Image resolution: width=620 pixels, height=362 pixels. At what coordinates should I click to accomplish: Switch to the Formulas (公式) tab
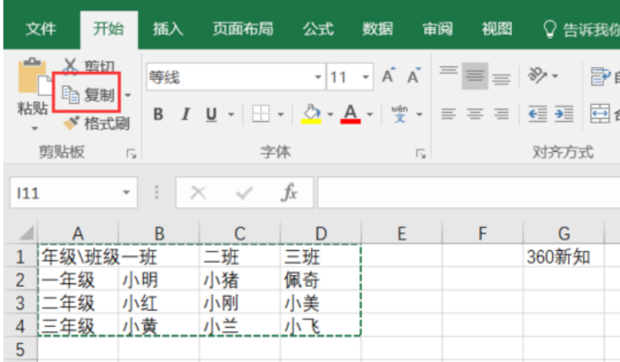tap(318, 29)
